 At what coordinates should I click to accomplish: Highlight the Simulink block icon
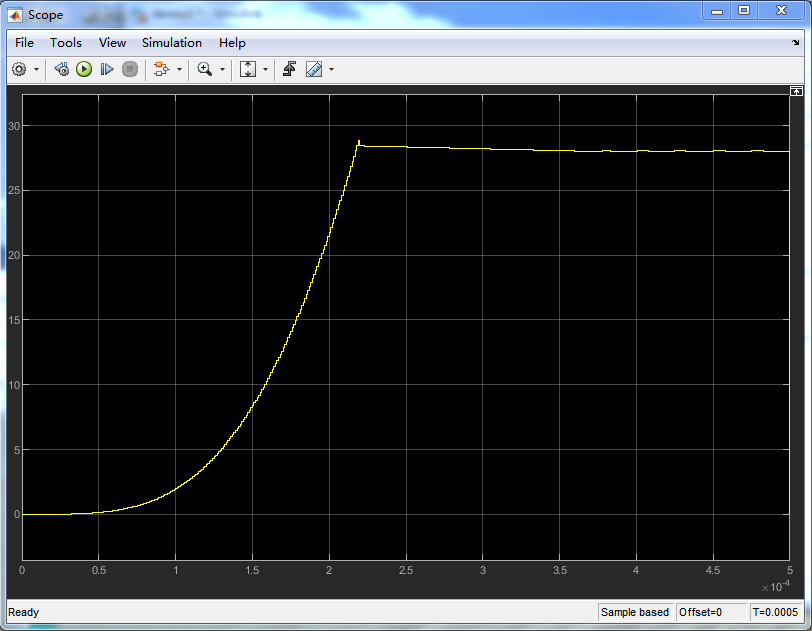161,69
